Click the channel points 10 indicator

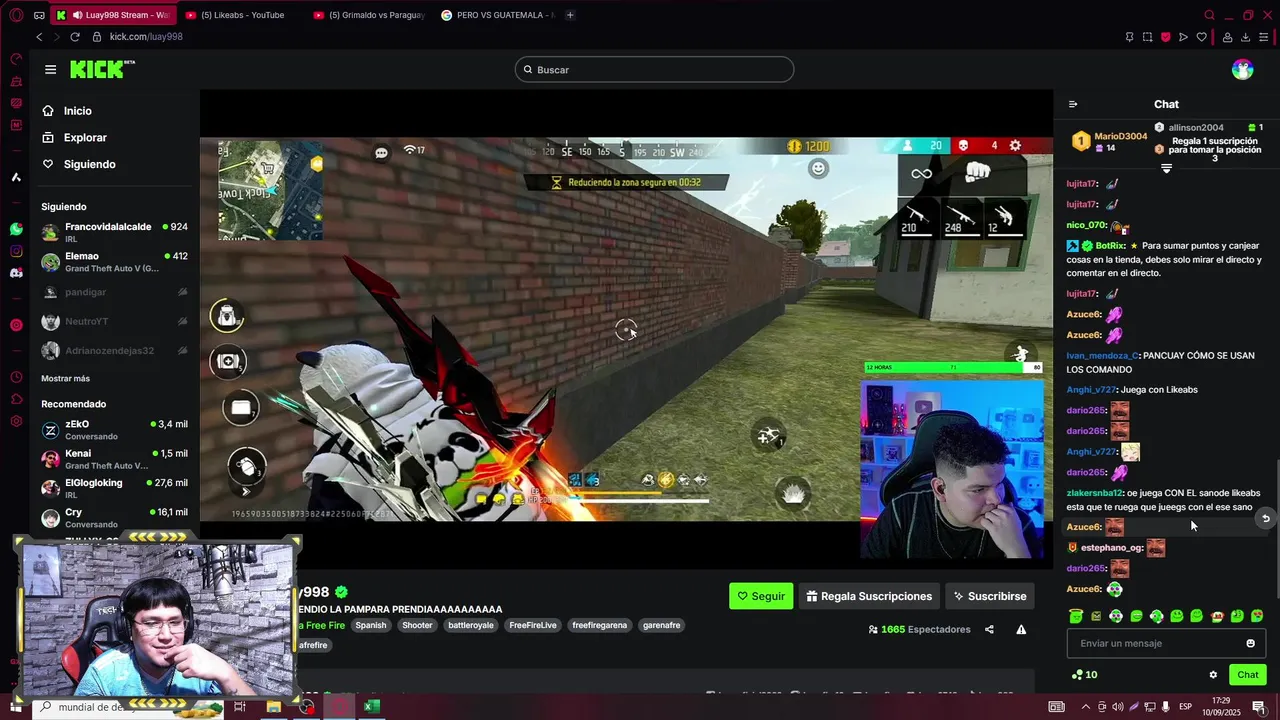pyautogui.click(x=1084, y=675)
